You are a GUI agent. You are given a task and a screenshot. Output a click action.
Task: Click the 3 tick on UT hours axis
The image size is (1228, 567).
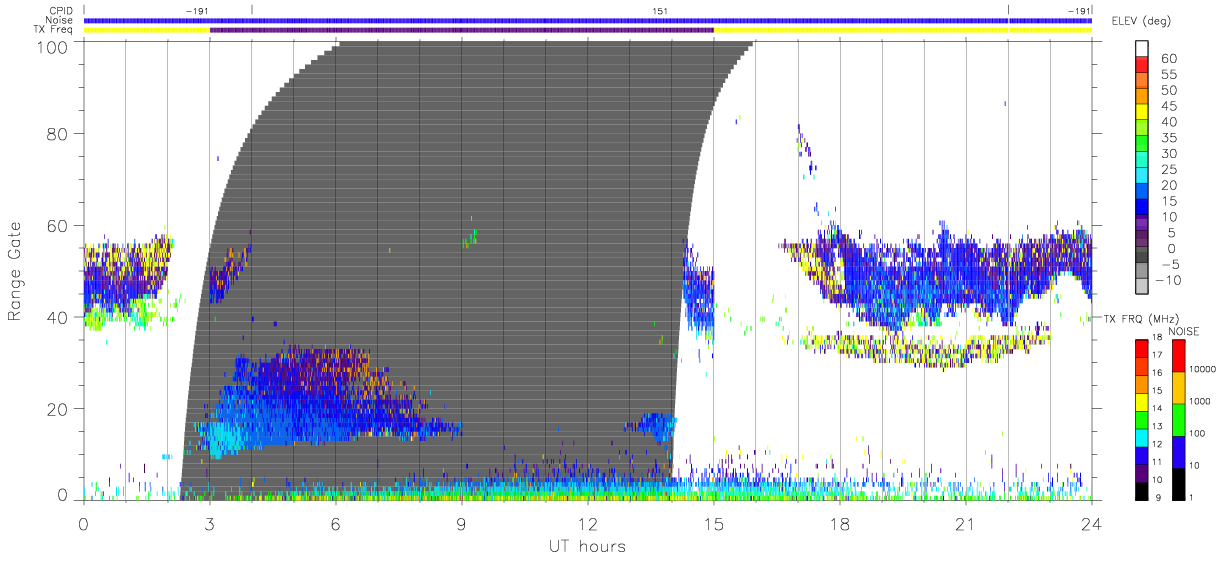pos(209,523)
